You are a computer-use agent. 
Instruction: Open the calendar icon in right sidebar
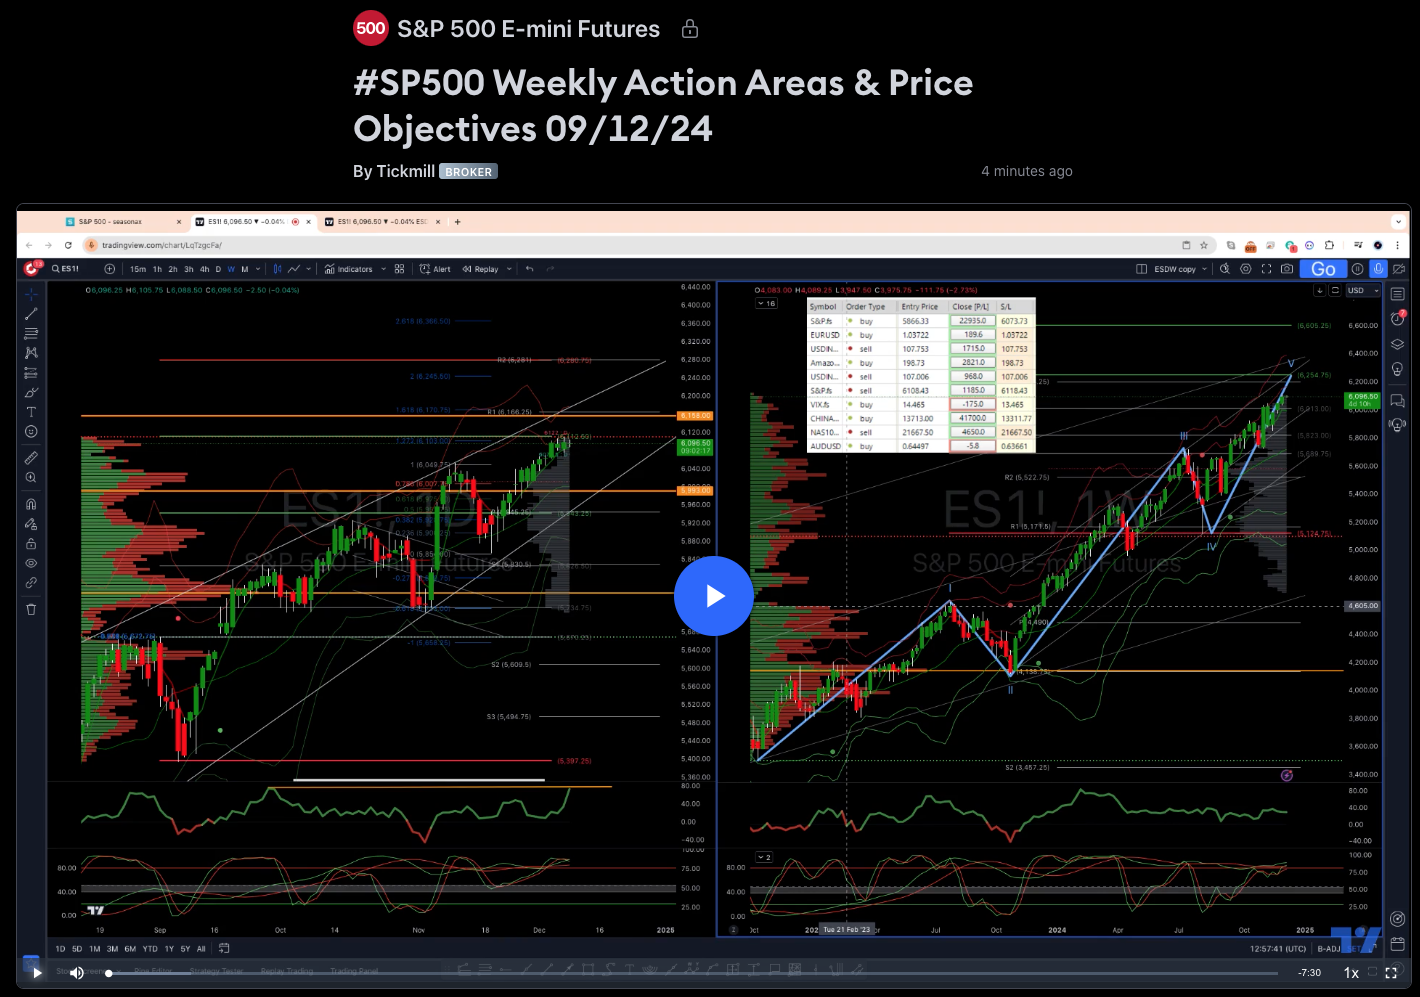[1397, 943]
